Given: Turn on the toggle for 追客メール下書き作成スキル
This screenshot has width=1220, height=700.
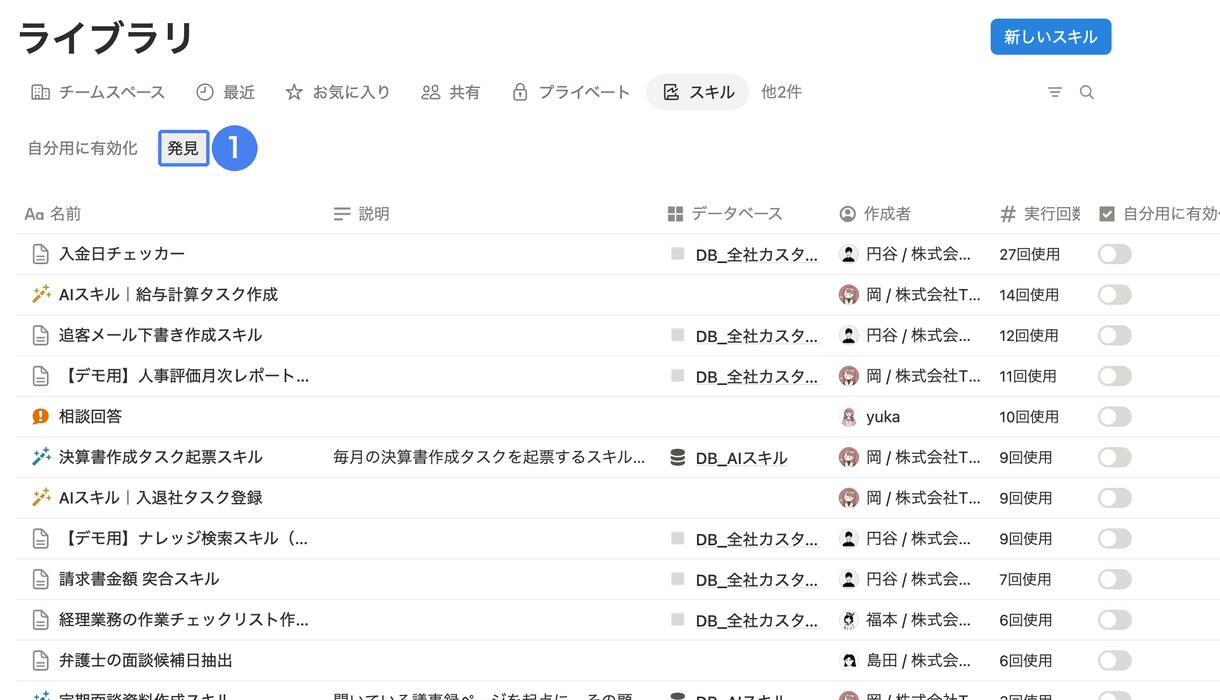Looking at the screenshot, I should click(1115, 335).
